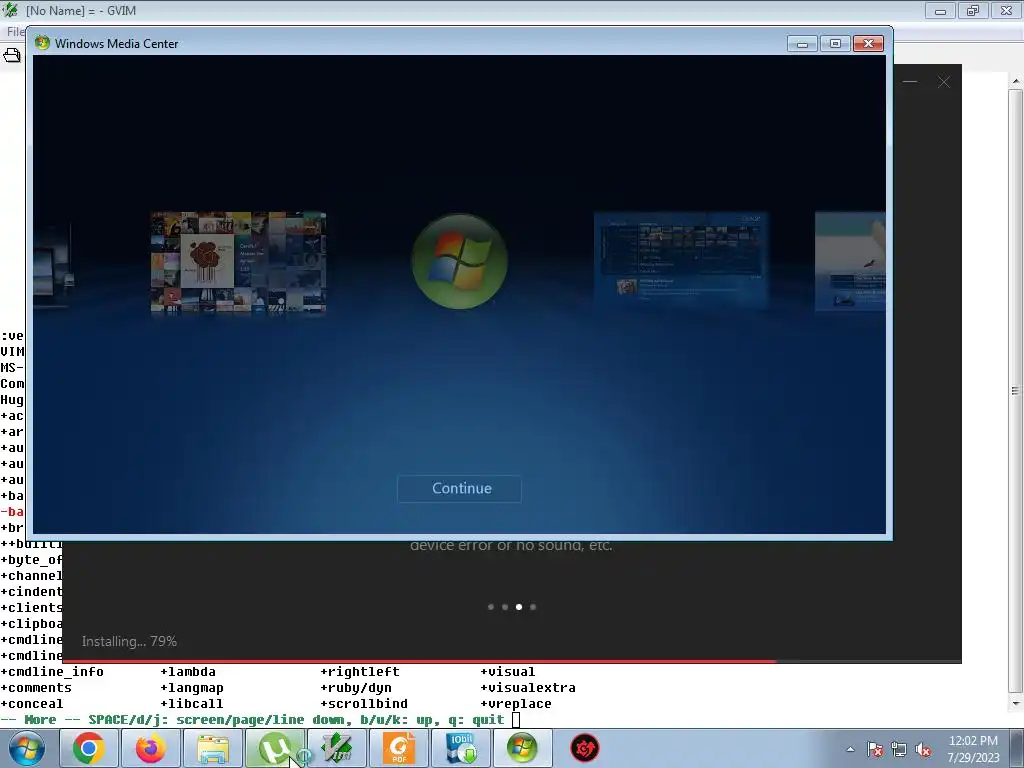Switch to GVIM taskbar button

point(336,748)
